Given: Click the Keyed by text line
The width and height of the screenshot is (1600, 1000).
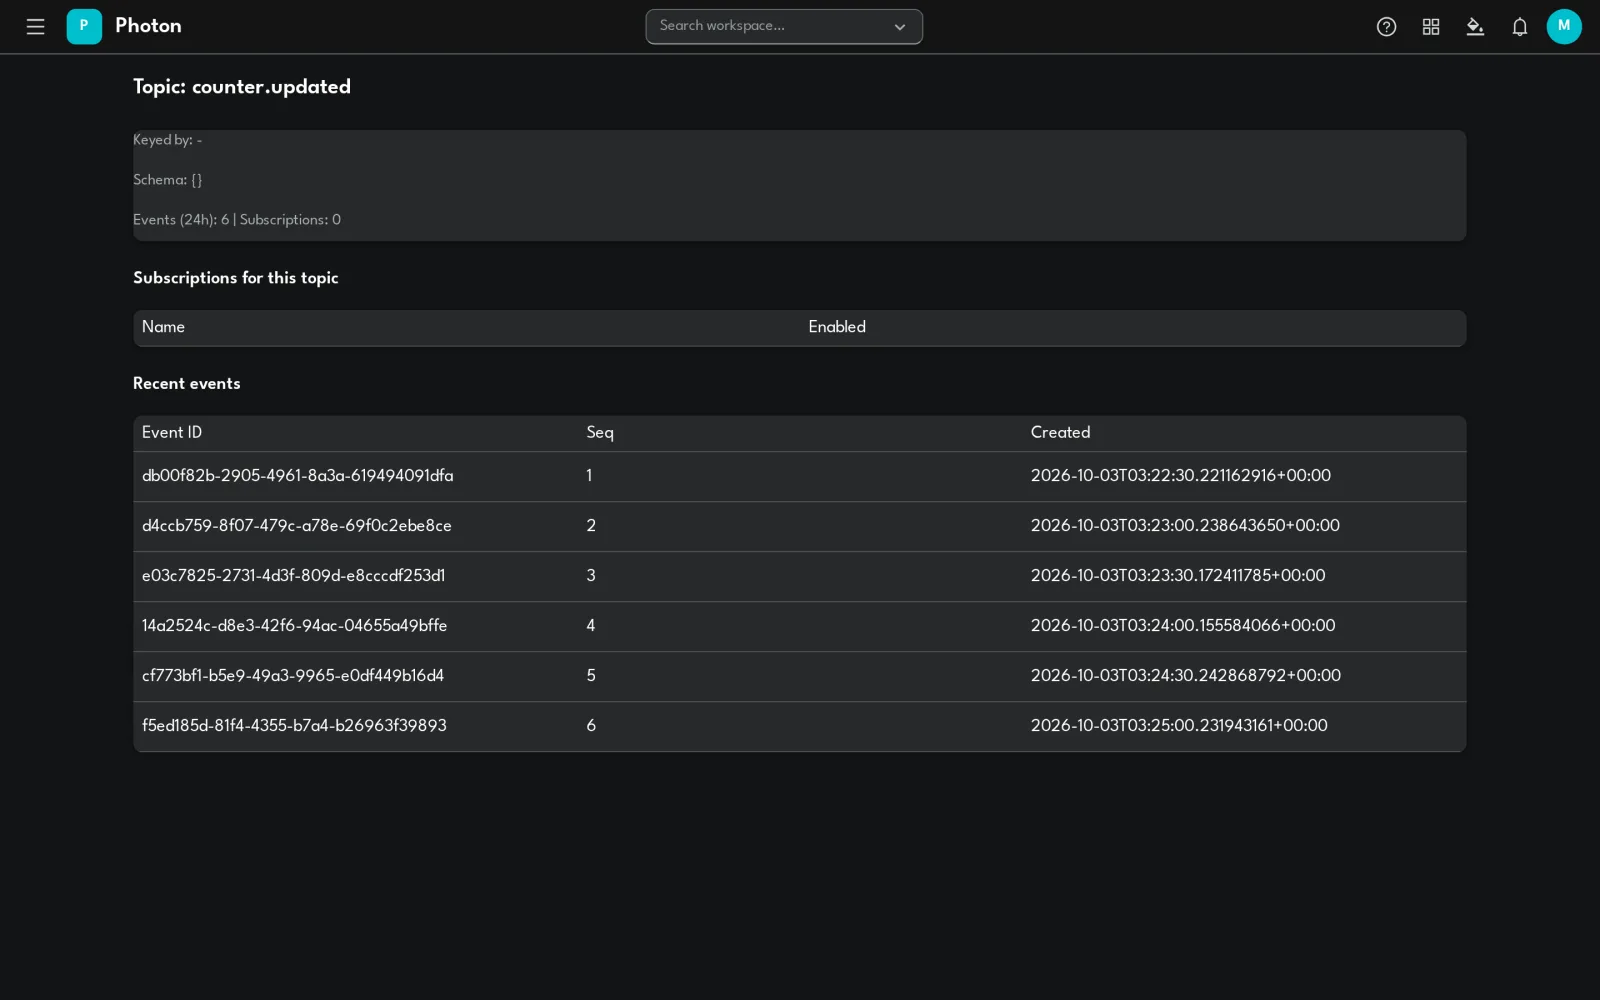Looking at the screenshot, I should pyautogui.click(x=168, y=140).
